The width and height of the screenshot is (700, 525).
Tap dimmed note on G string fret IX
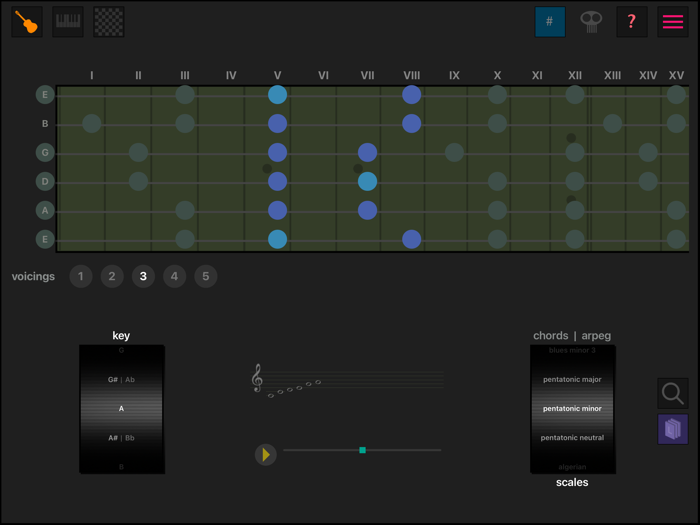[x=454, y=153]
